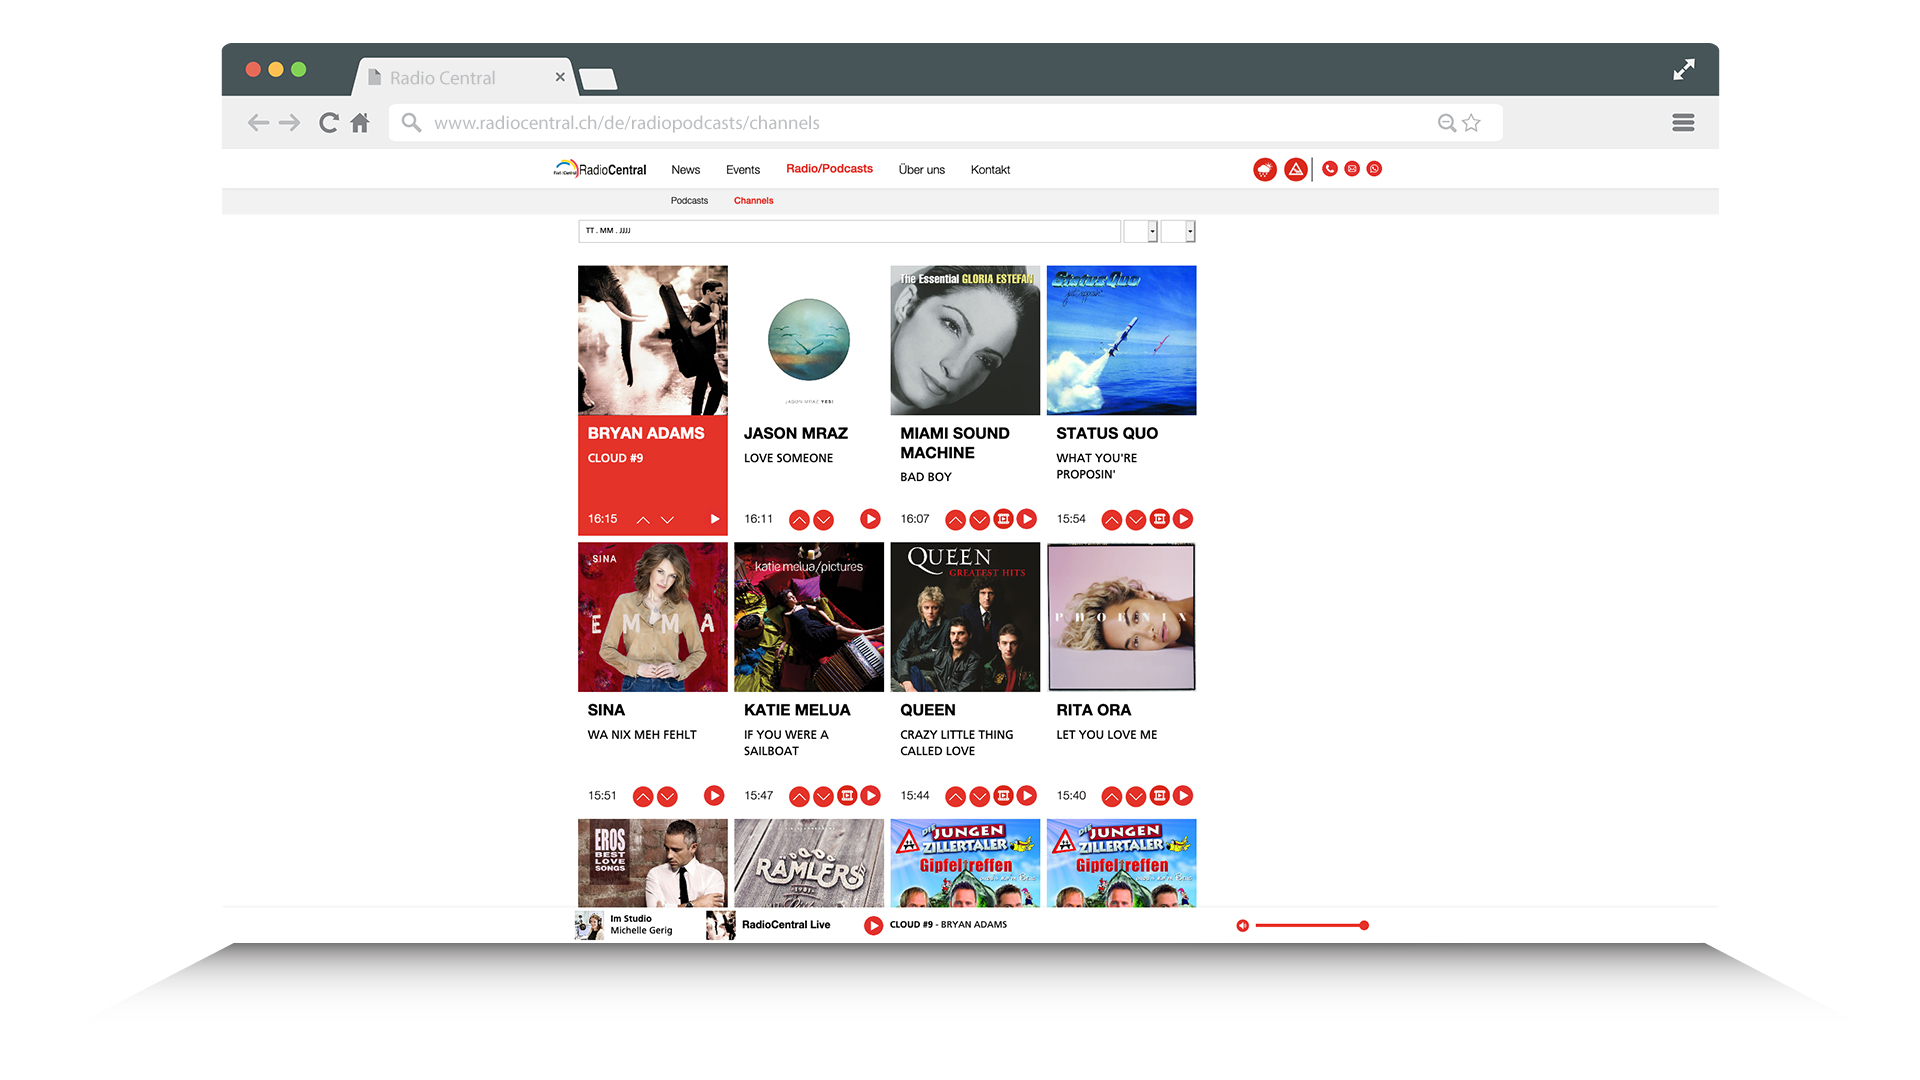Open the Radio/Podcasts menu item
Image resolution: width=1920 pixels, height=1080 pixels.
[x=829, y=169]
